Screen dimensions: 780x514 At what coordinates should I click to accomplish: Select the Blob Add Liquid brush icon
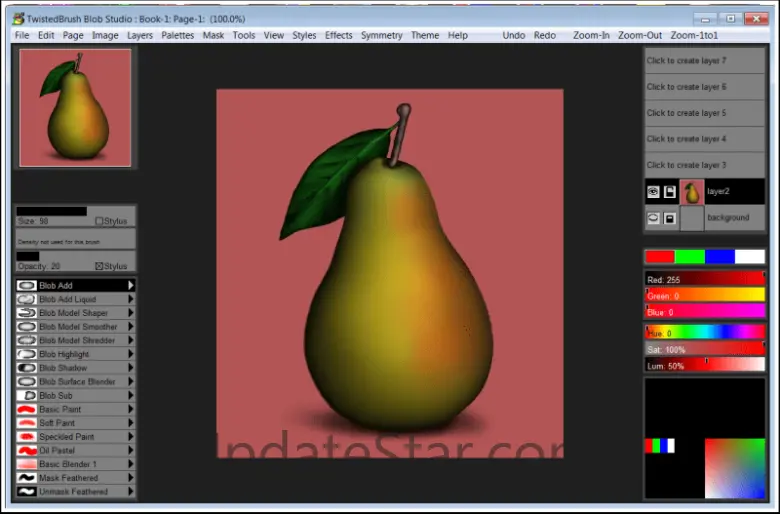27,299
